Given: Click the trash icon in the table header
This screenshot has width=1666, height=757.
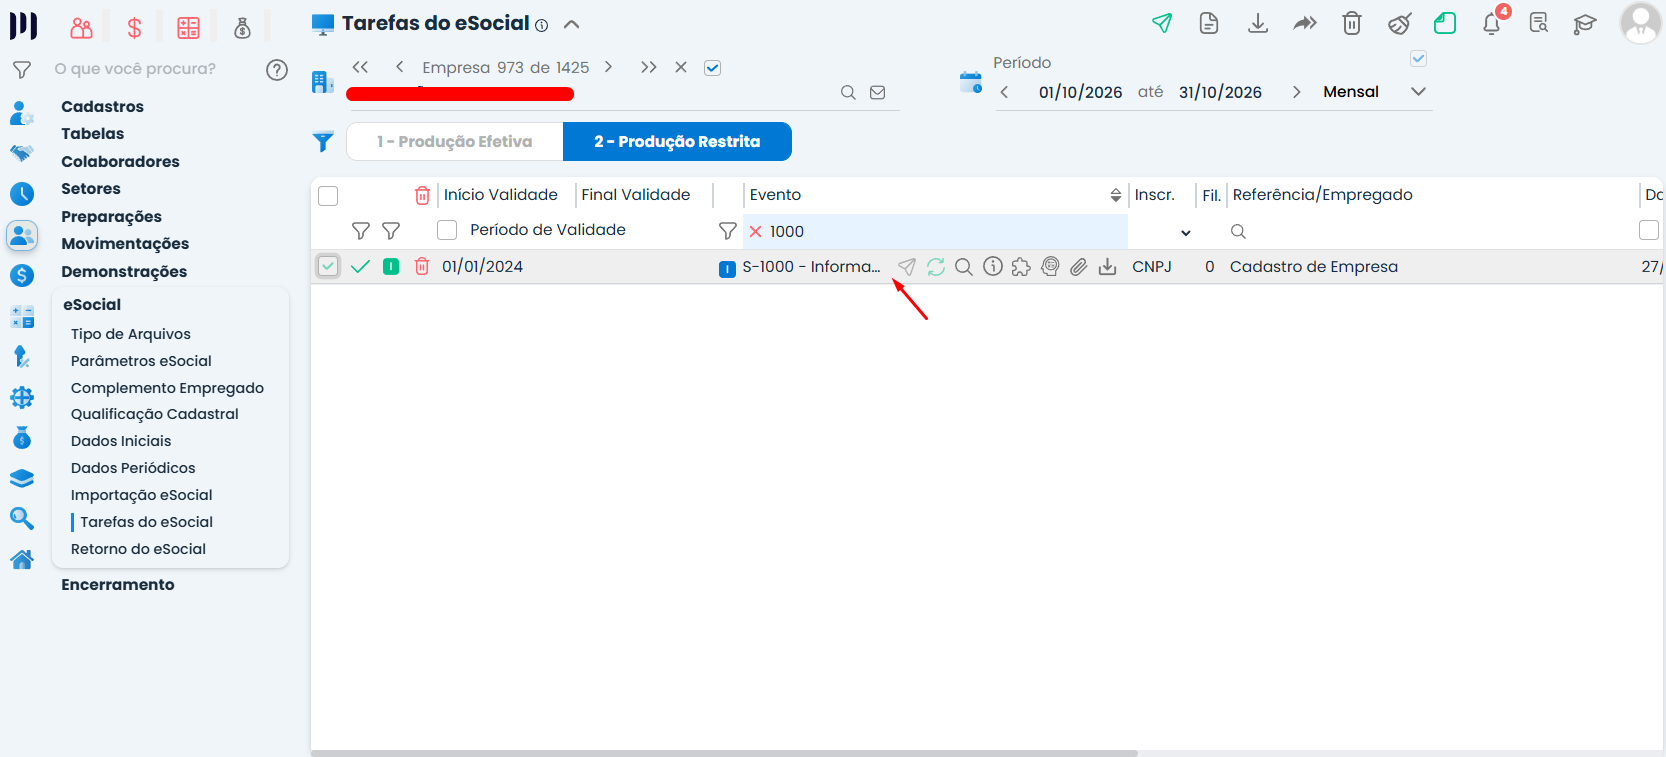Looking at the screenshot, I should click(x=423, y=195).
